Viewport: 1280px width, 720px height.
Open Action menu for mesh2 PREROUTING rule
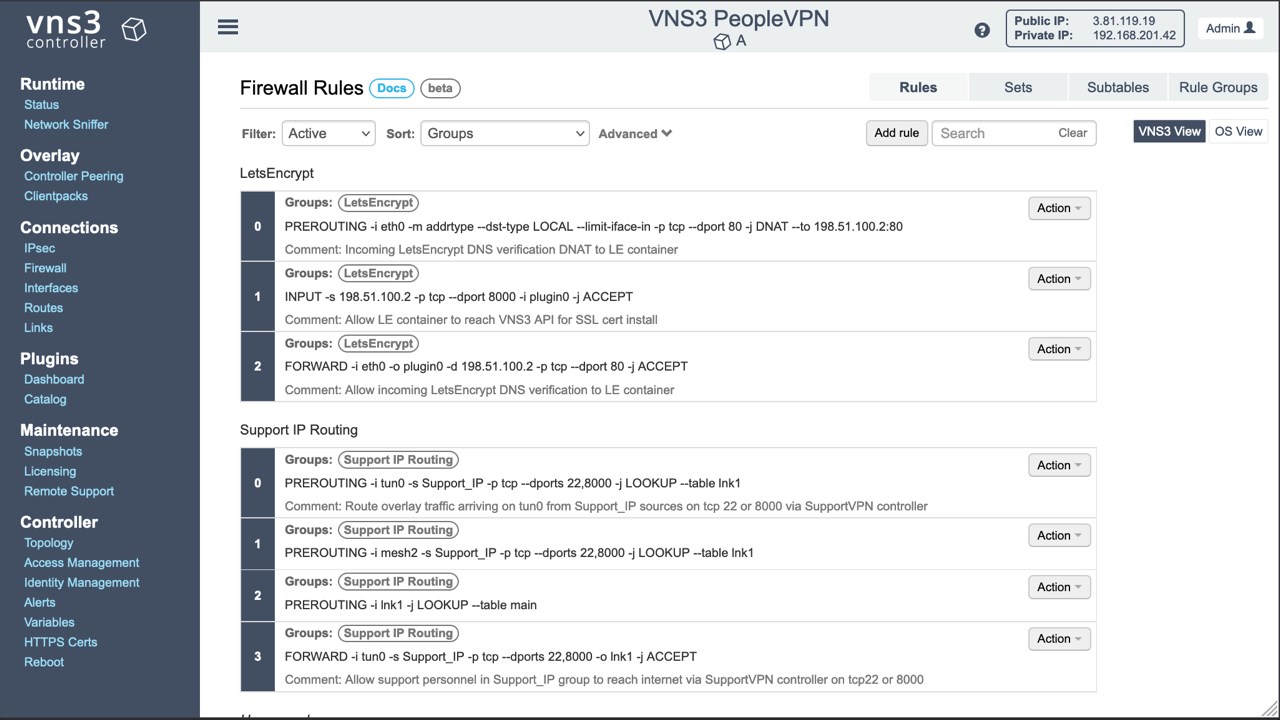coord(1059,535)
